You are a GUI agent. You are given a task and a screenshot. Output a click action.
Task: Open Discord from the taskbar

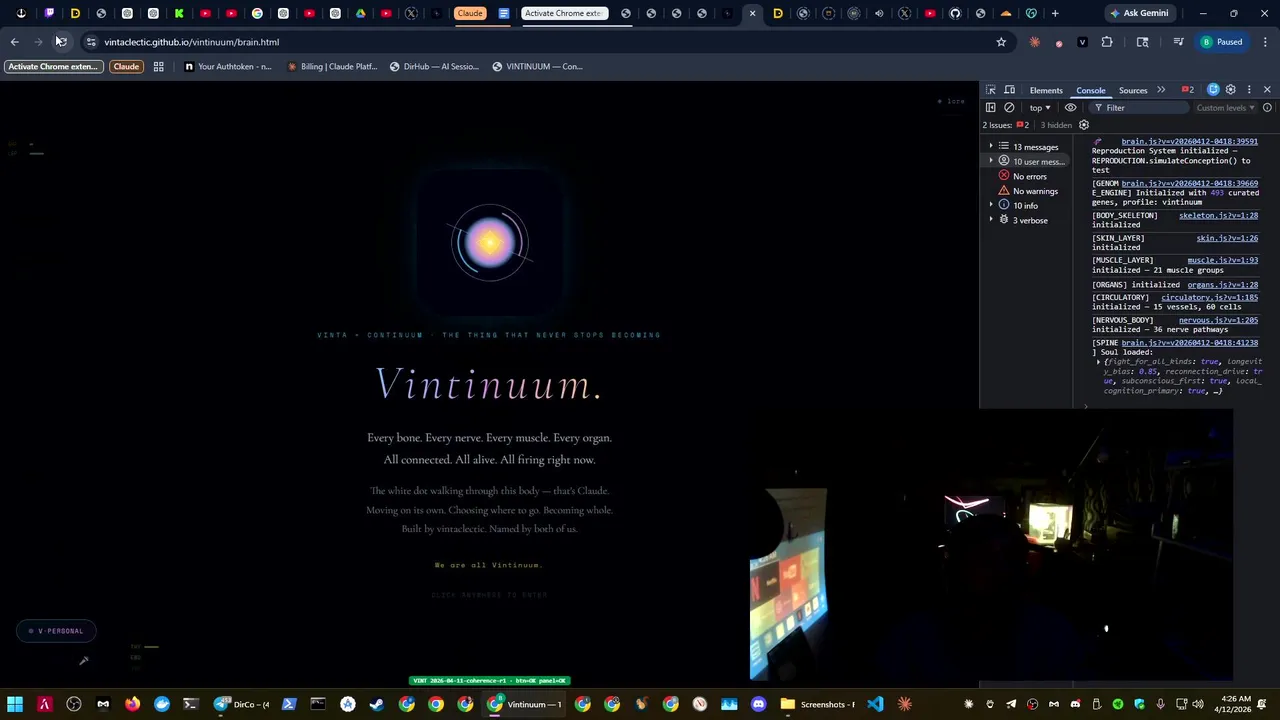pos(758,704)
